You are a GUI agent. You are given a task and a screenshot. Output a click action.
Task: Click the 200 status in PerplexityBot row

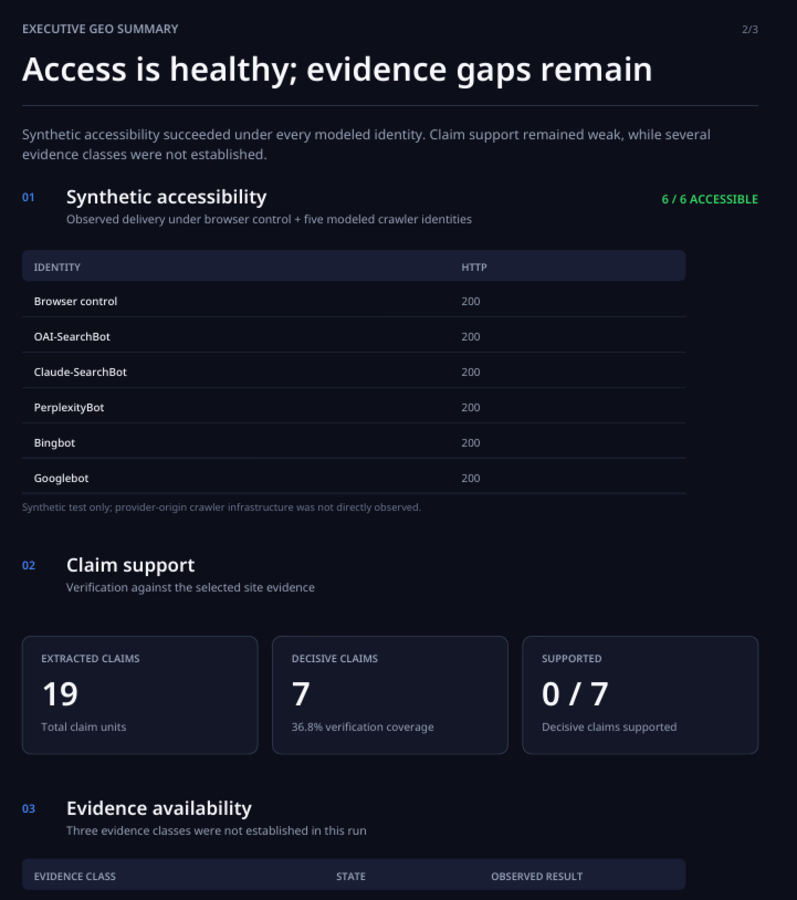(471, 408)
